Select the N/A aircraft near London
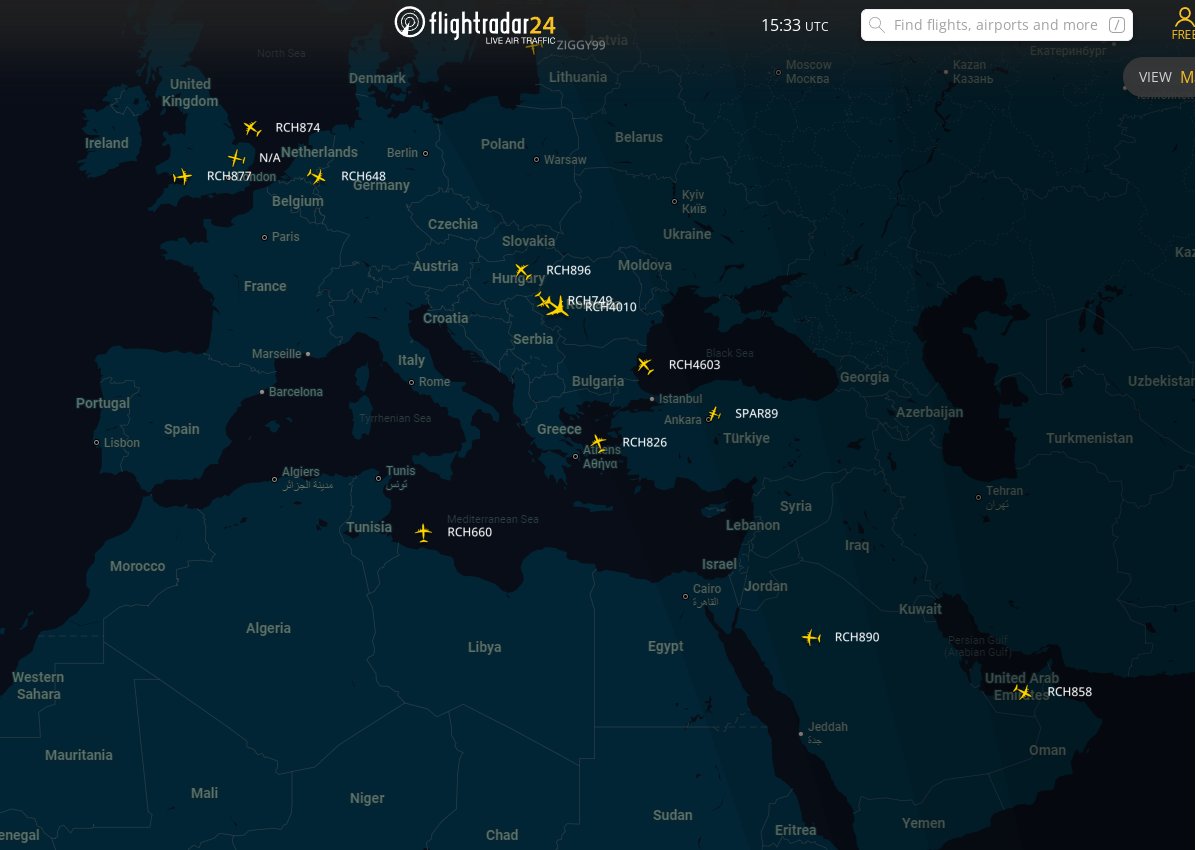This screenshot has height=850, width=1196. (237, 159)
